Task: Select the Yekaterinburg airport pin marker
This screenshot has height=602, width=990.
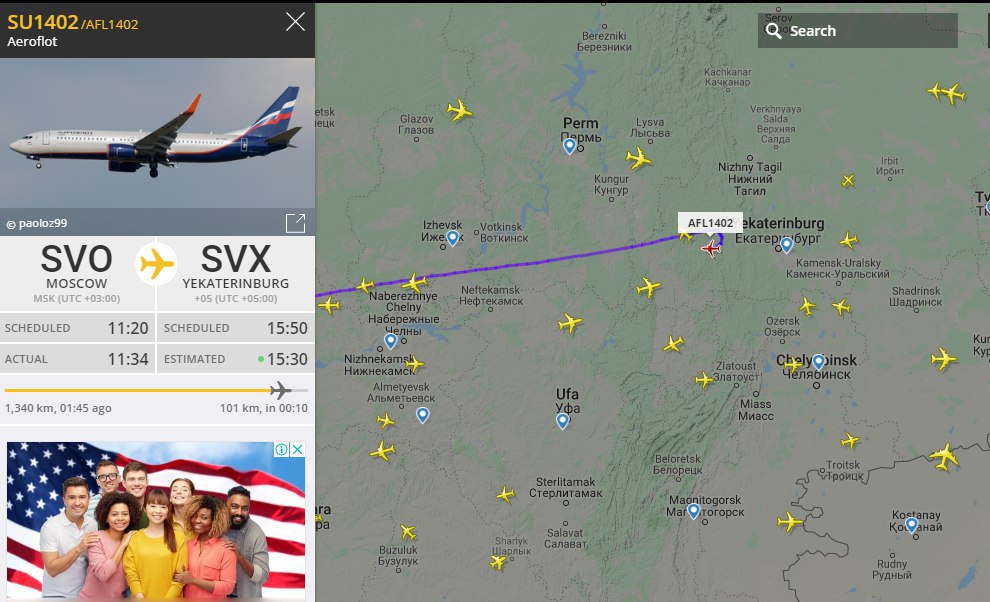Action: [786, 244]
